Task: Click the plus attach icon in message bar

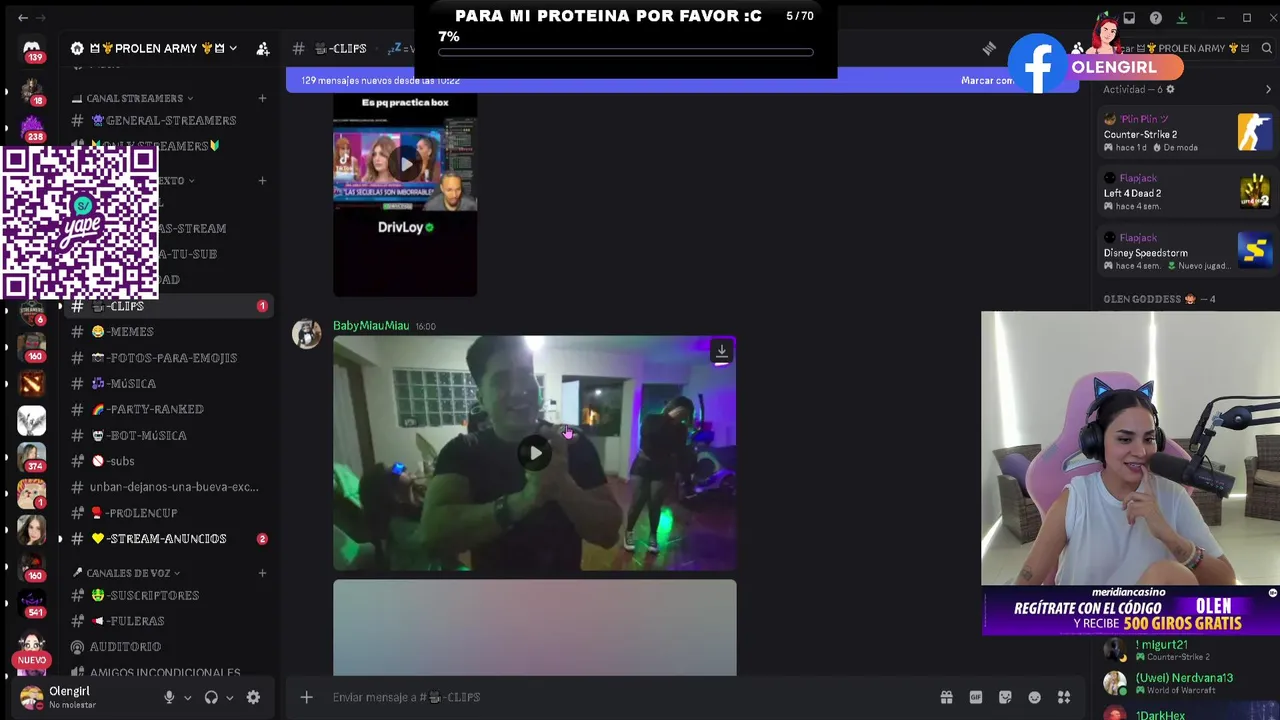Action: [306, 697]
